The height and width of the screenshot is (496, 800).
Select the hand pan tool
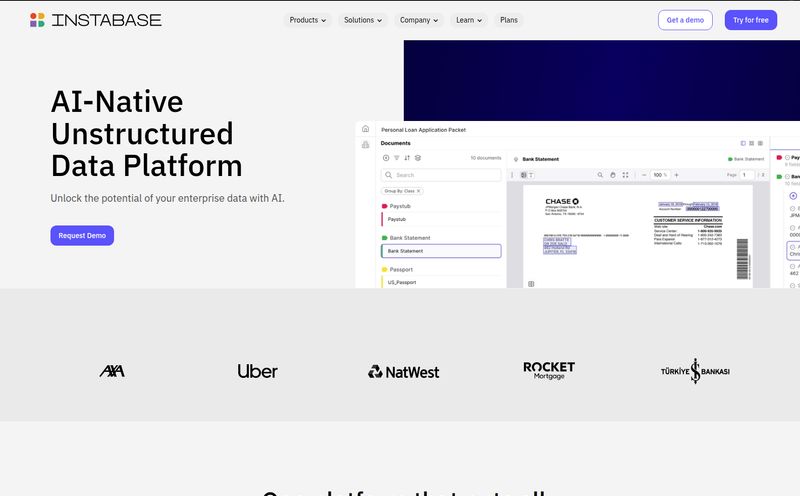(612, 175)
